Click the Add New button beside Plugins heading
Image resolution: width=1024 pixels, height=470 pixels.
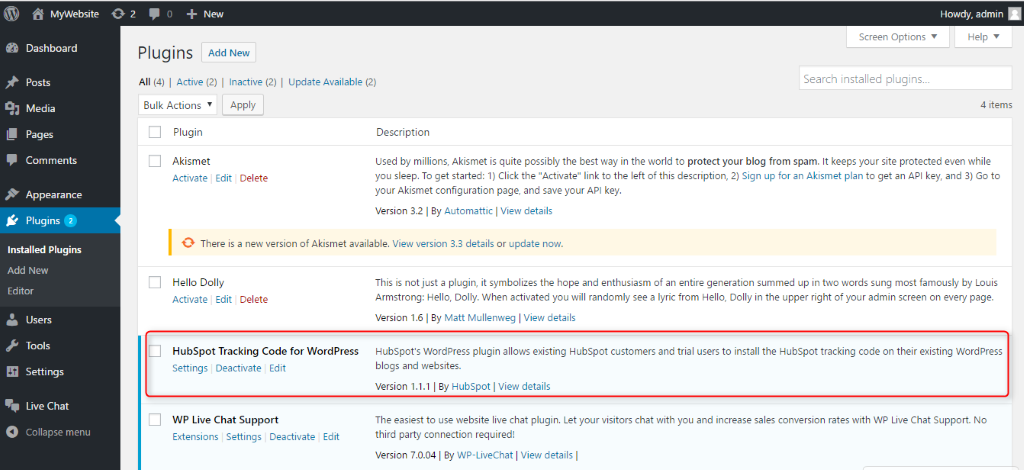[229, 53]
